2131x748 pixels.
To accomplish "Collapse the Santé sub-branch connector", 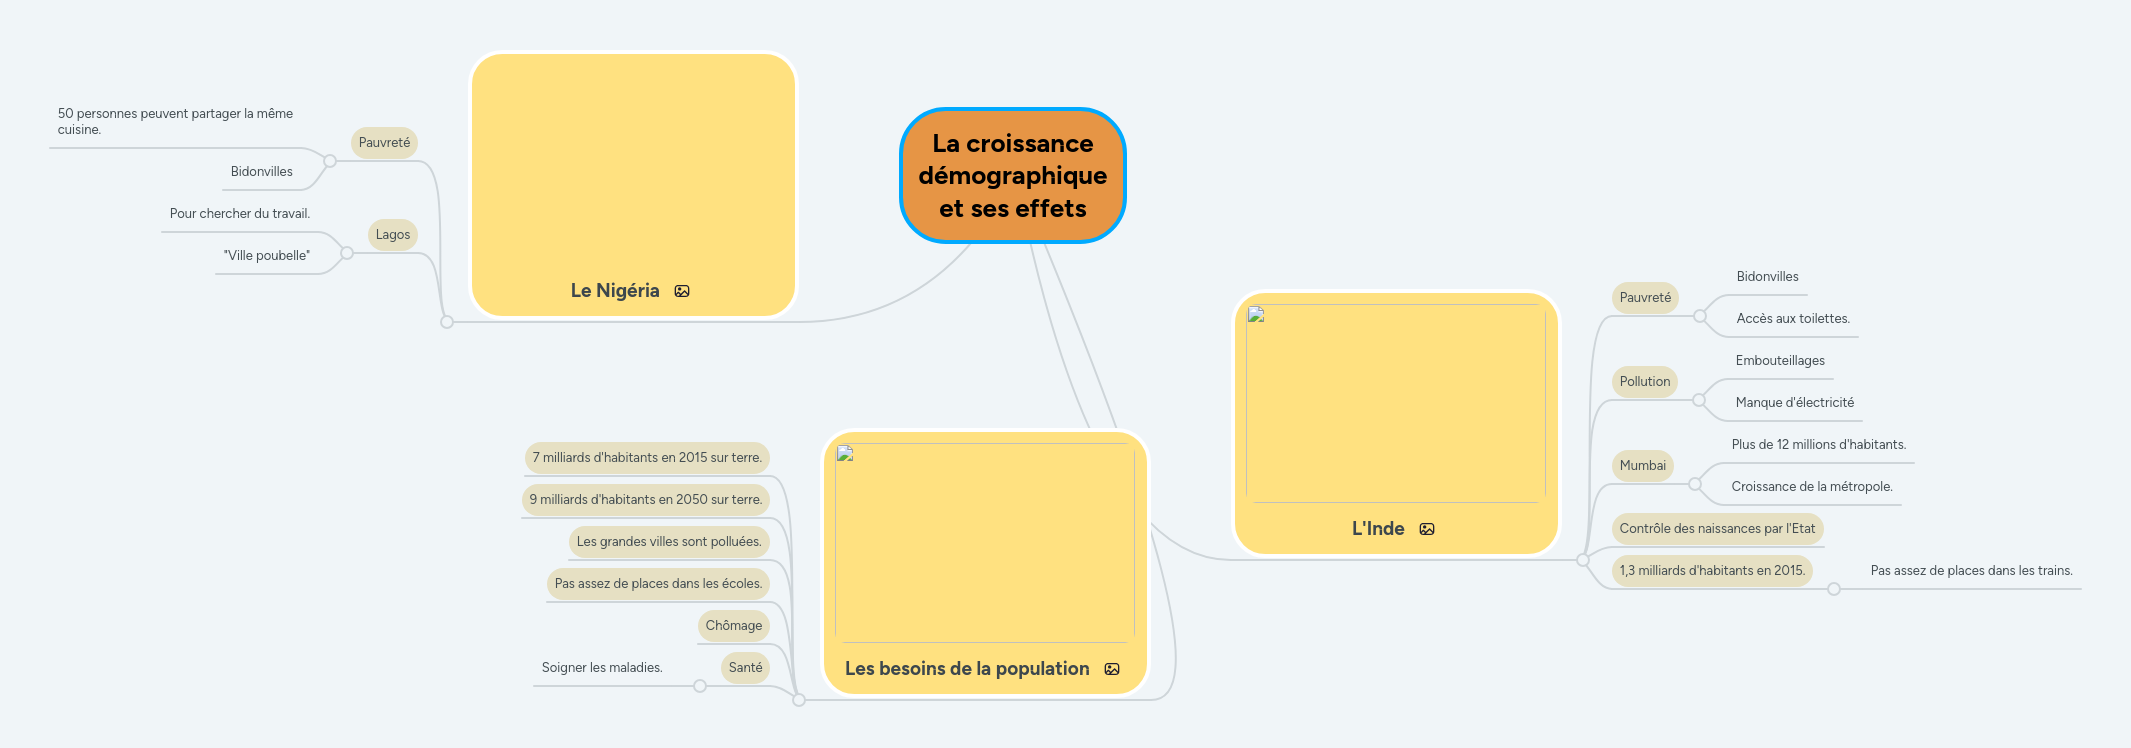I will pyautogui.click(x=700, y=686).
